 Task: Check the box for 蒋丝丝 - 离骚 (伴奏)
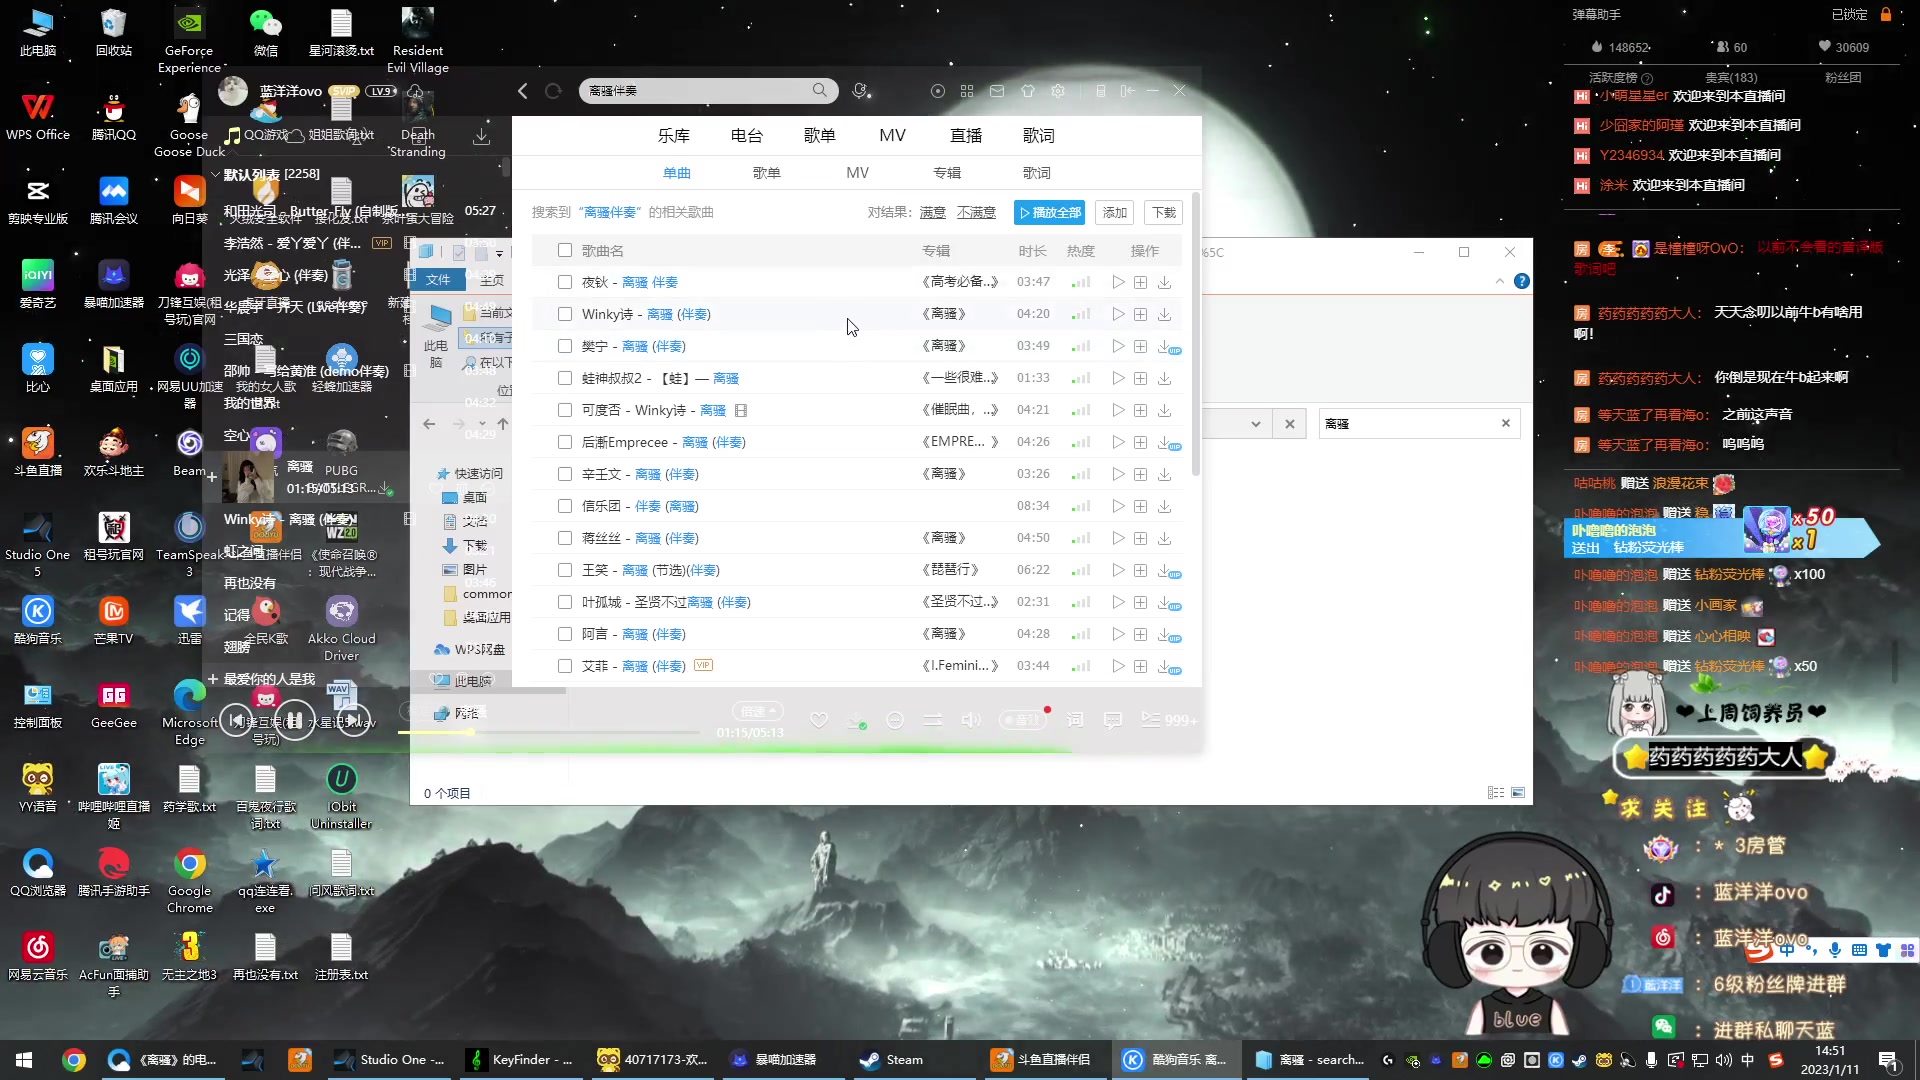(x=565, y=539)
